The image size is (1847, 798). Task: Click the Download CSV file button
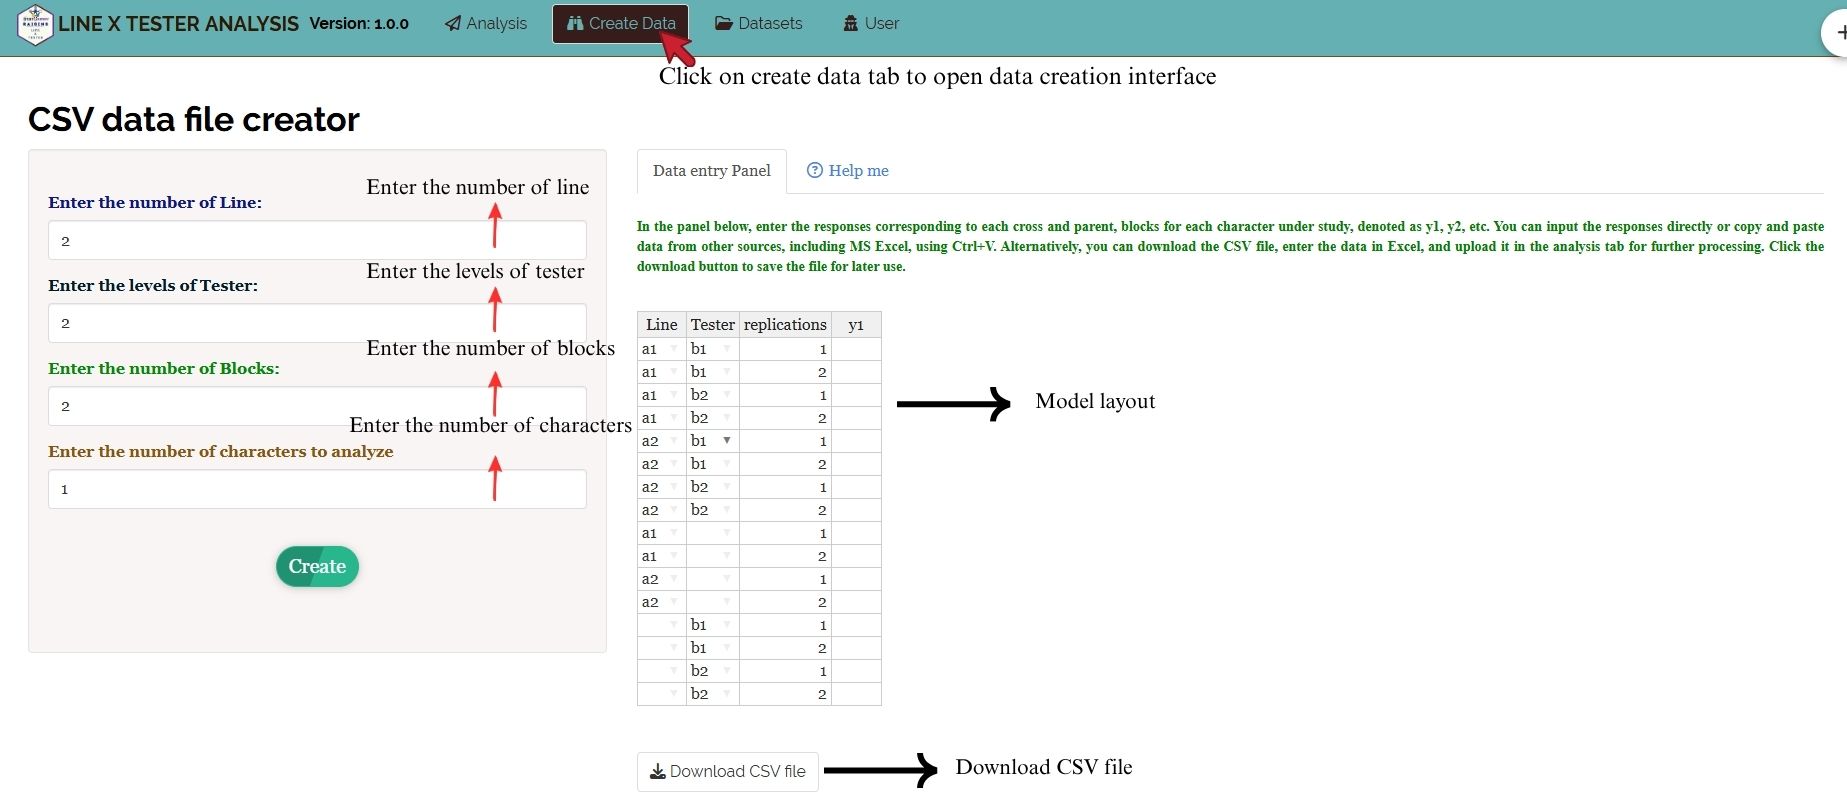728,771
